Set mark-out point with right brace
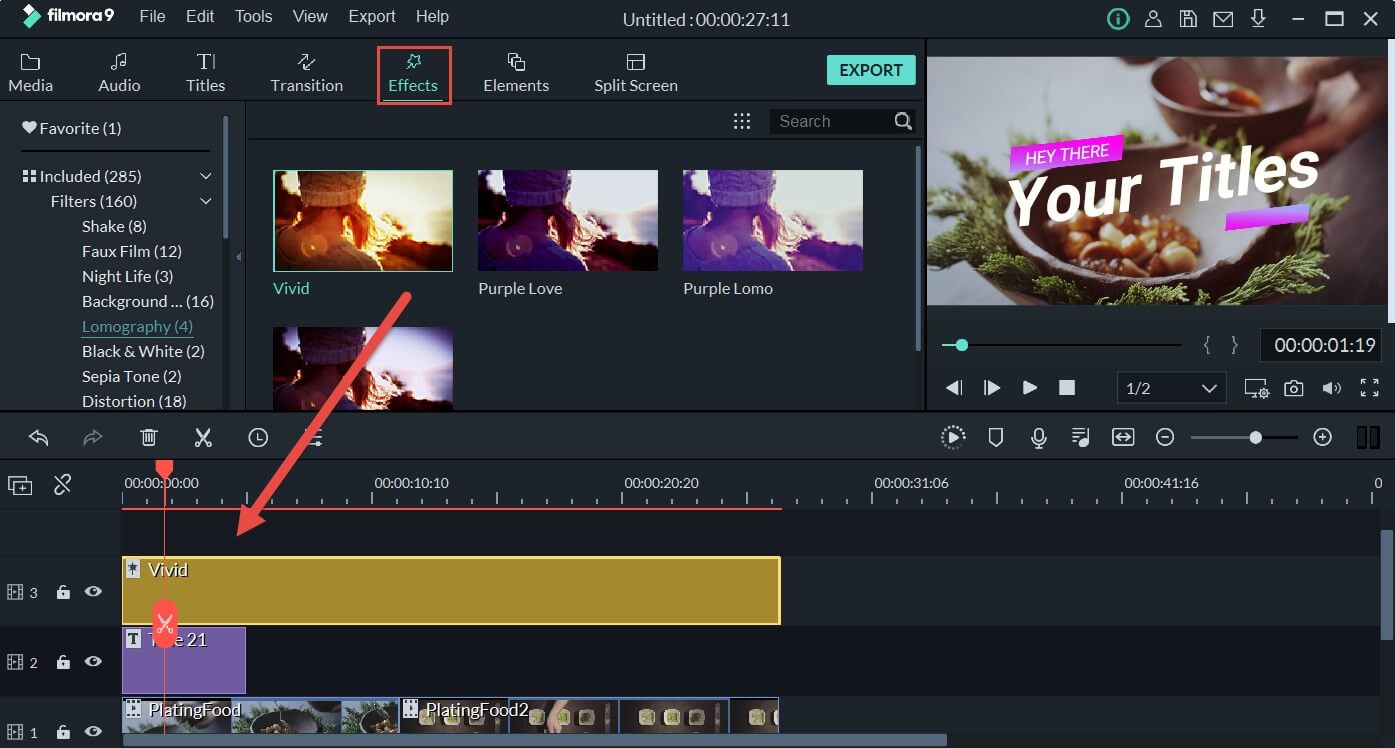 tap(1235, 345)
